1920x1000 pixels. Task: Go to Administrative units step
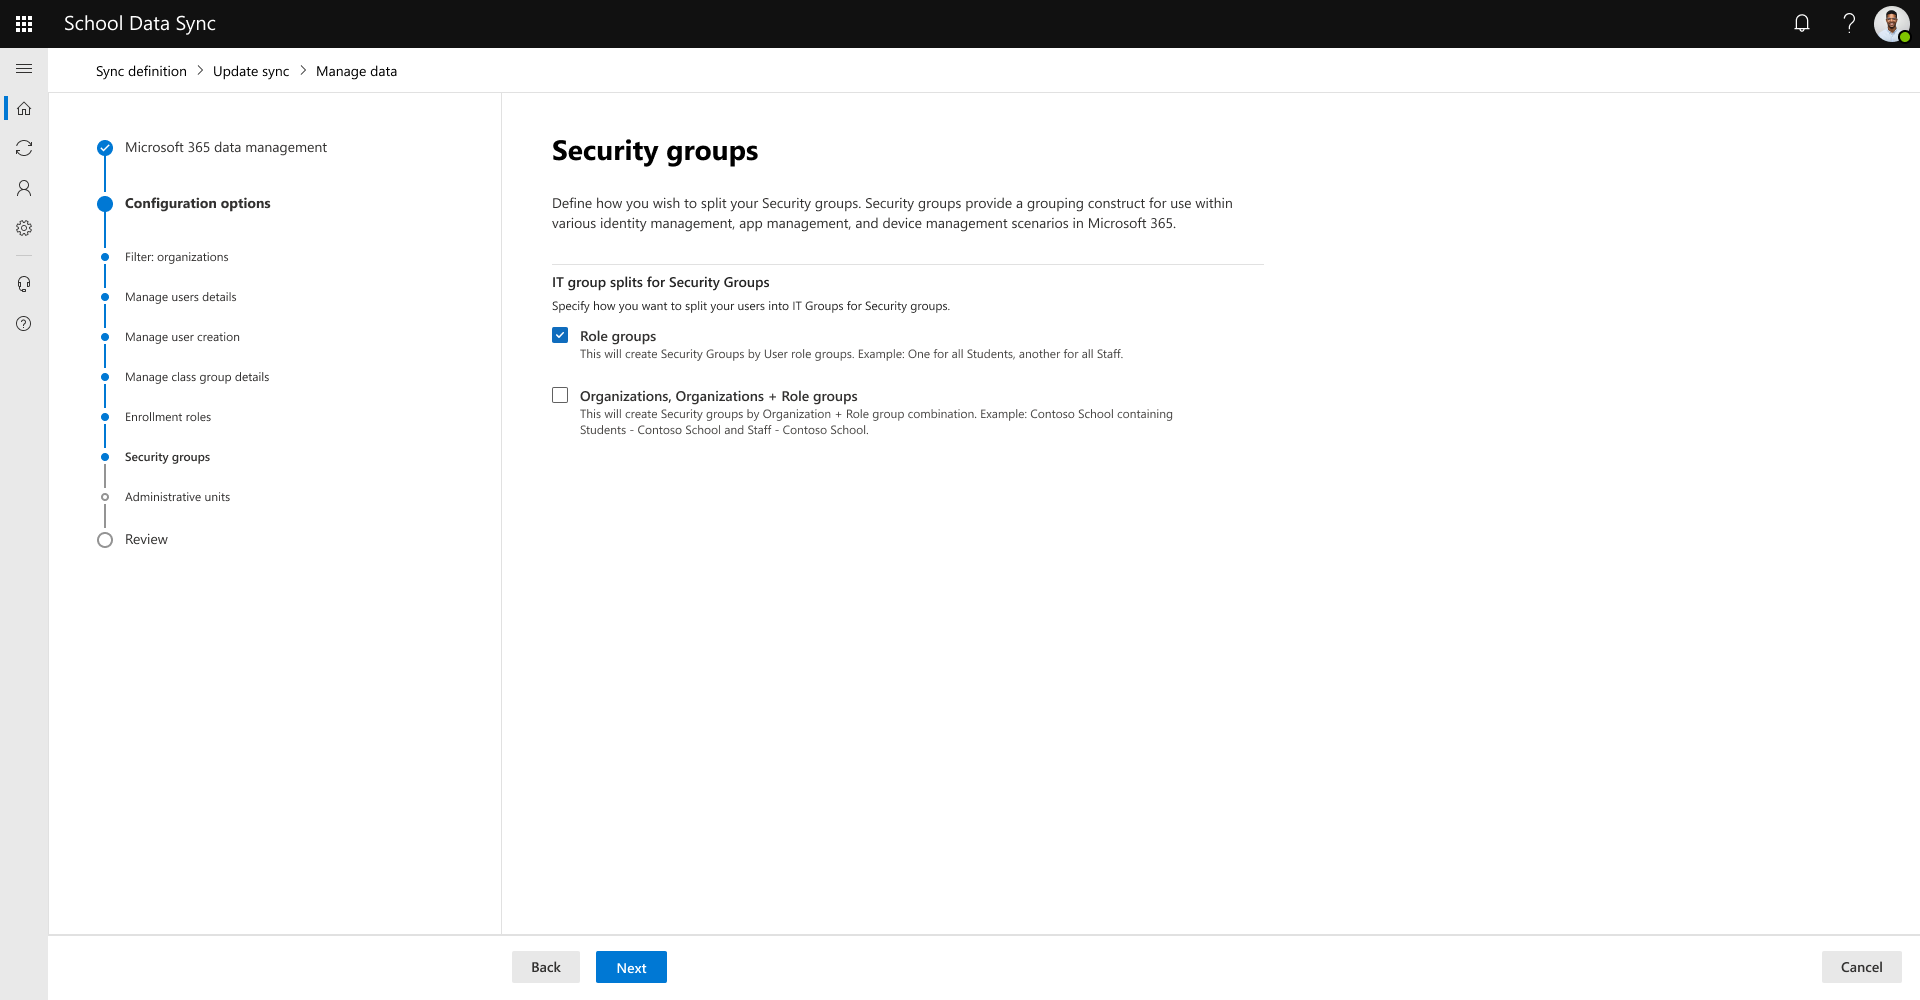pos(177,497)
